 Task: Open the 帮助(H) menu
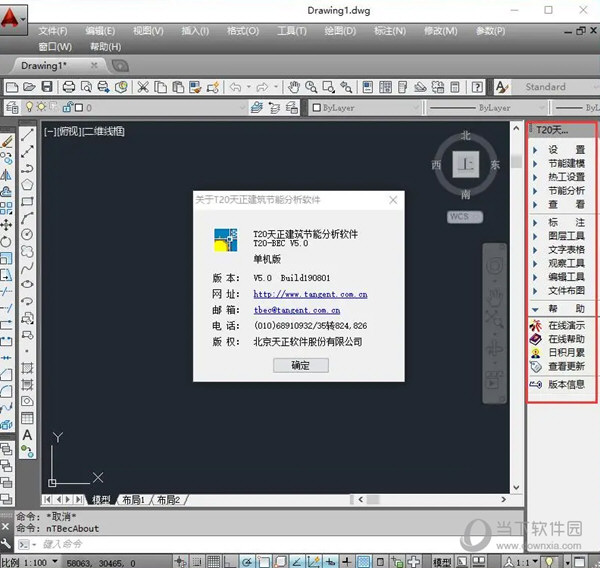(106, 47)
